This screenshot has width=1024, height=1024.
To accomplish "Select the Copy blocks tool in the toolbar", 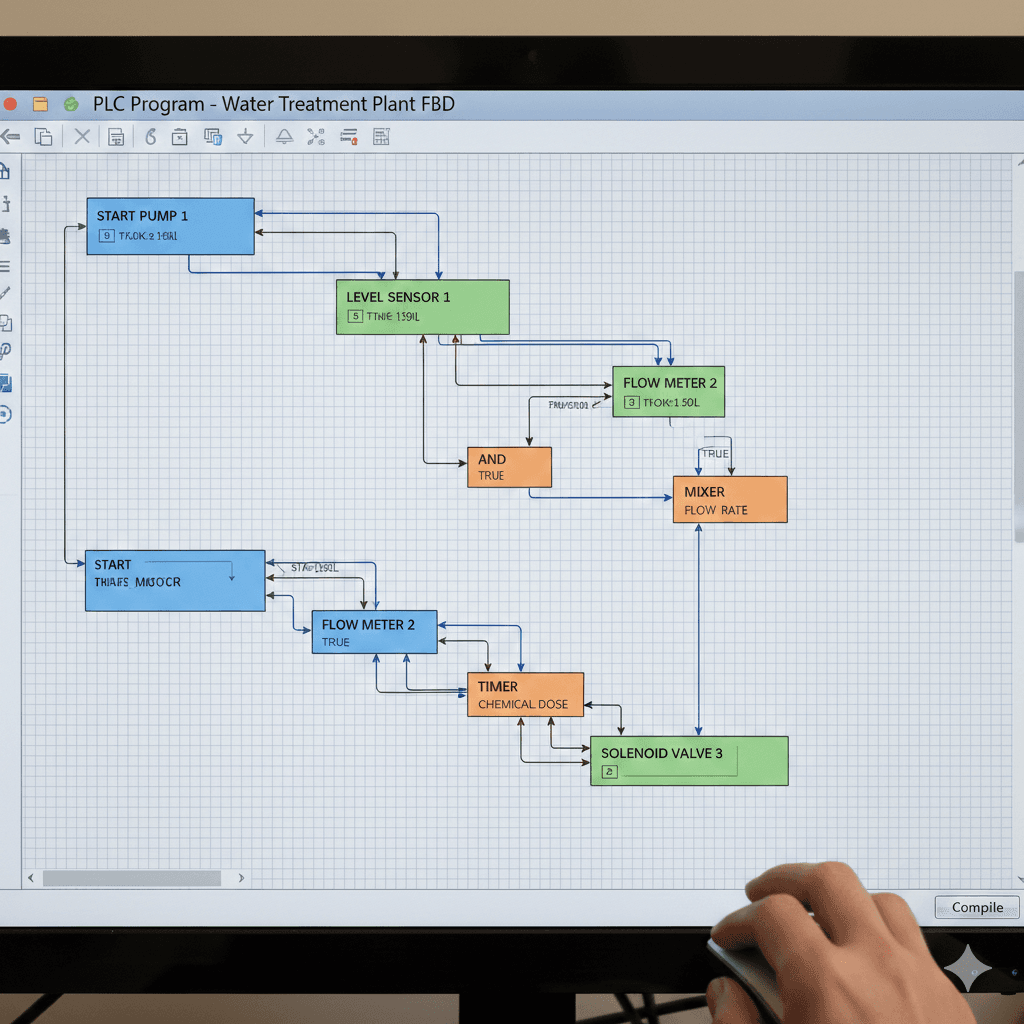I will click(43, 136).
